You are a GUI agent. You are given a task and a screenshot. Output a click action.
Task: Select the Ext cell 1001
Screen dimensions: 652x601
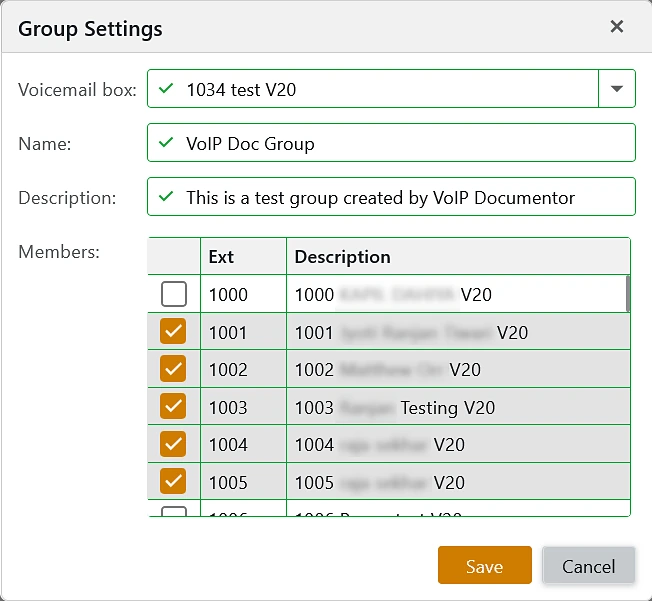tap(243, 331)
